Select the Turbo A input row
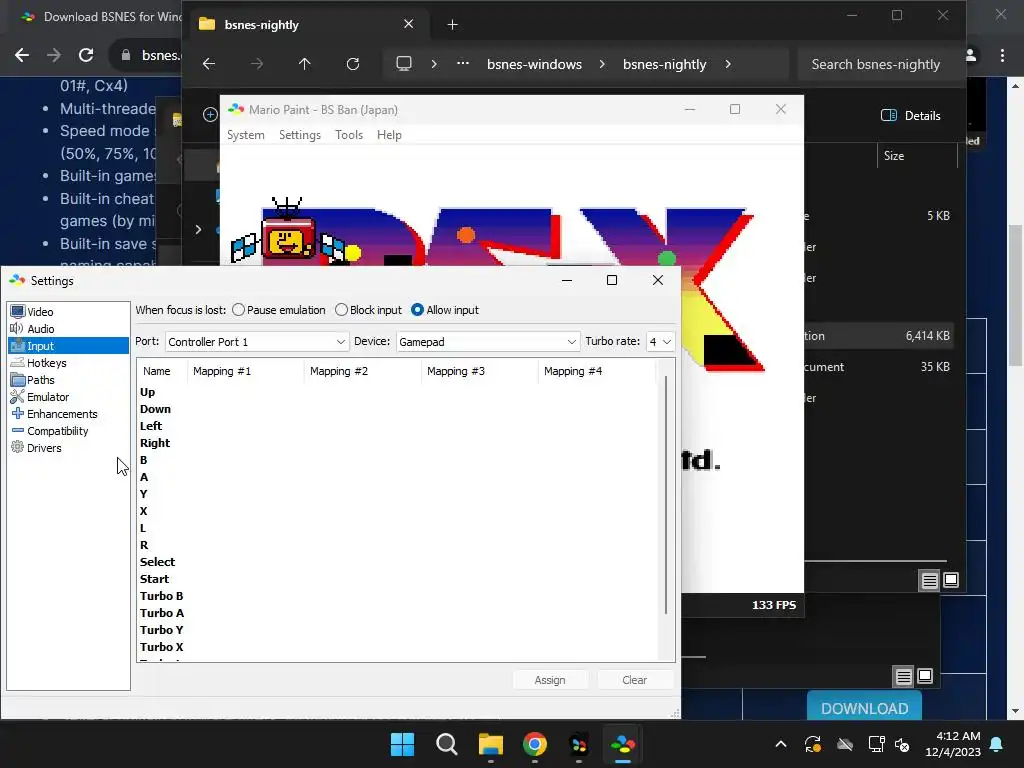 (x=397, y=613)
